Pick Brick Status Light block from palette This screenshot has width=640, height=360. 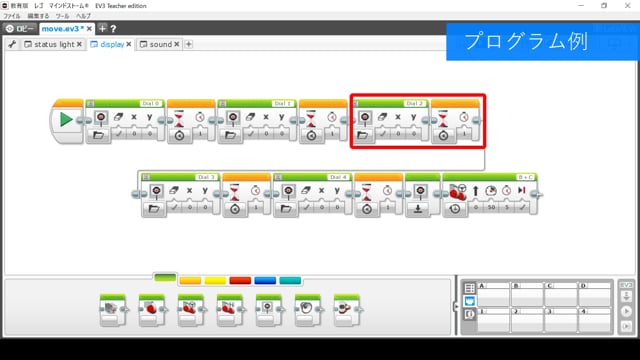point(347,310)
